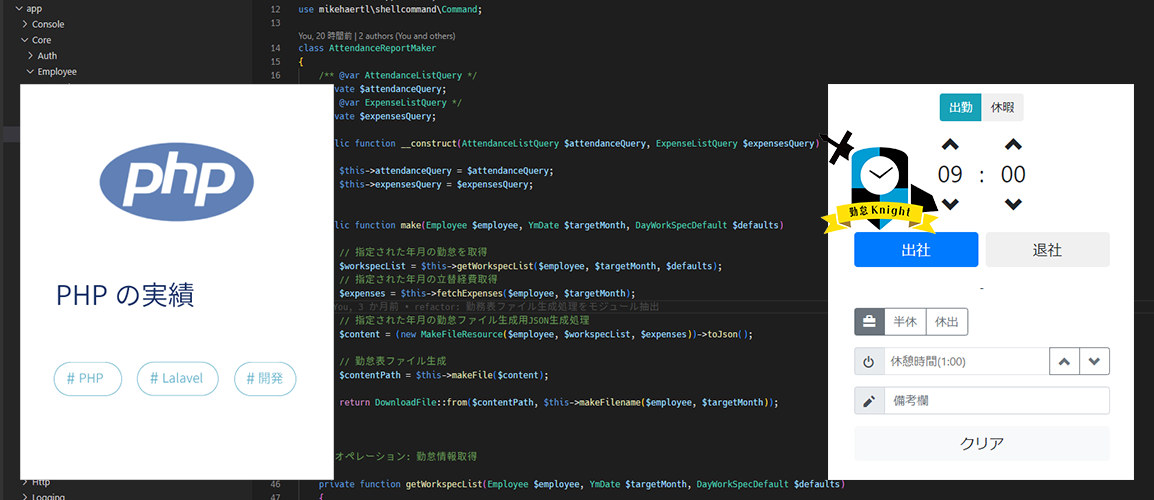This screenshot has height=500, width=1154.
Task: Click the オペレーション: 勤怠情報取得 comment
Action: tap(406, 457)
